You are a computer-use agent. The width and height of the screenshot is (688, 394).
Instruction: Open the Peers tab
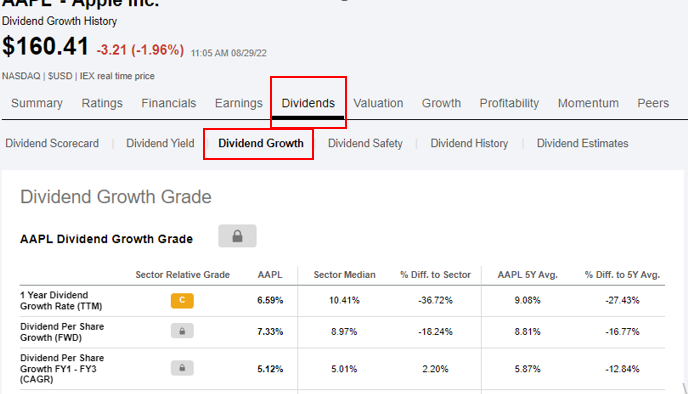653,103
